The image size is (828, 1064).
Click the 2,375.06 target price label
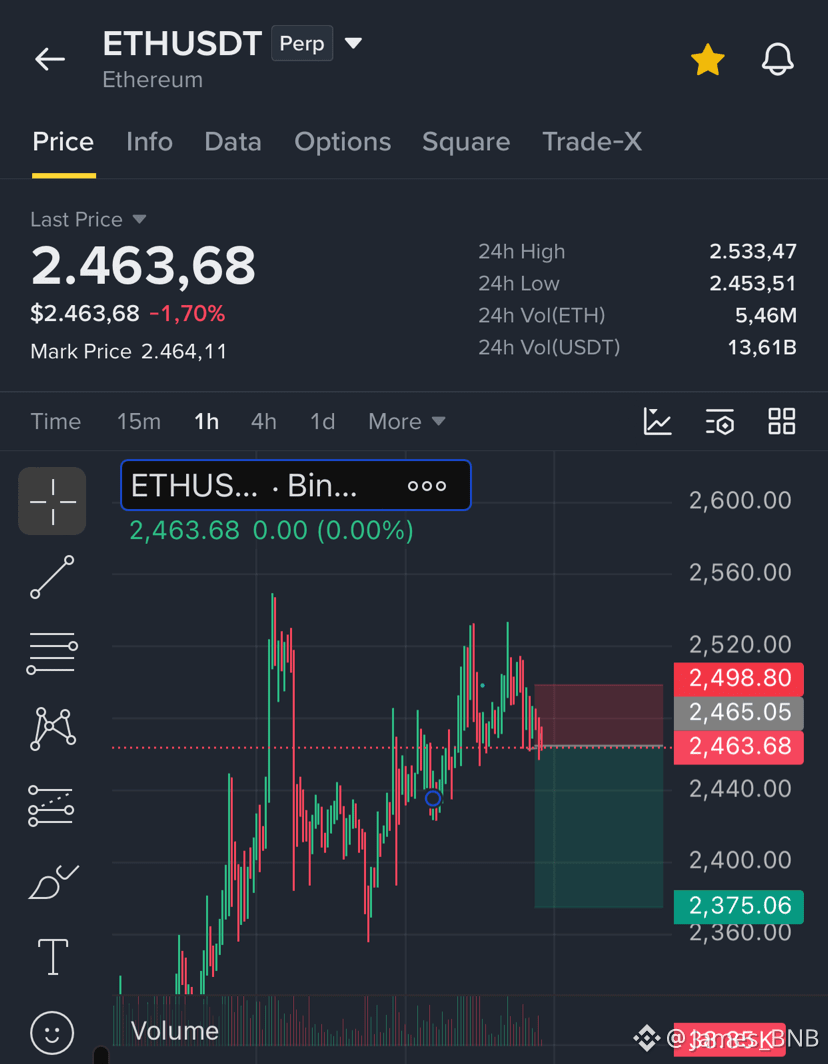point(738,906)
